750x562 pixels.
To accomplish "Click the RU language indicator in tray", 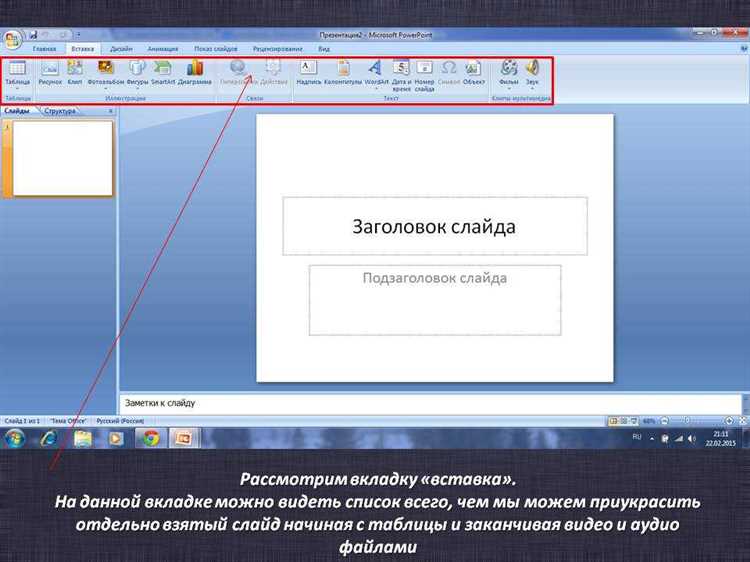I will click(x=637, y=437).
